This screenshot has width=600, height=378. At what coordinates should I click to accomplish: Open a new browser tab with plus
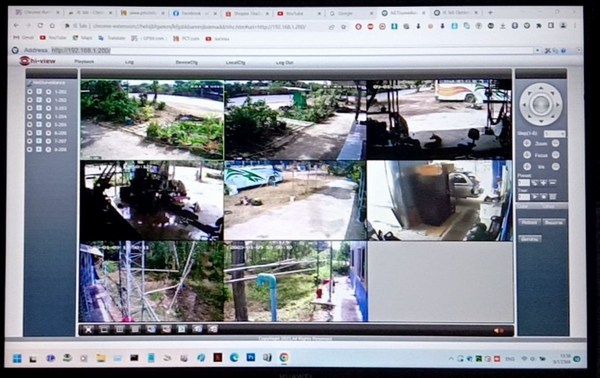coord(490,12)
